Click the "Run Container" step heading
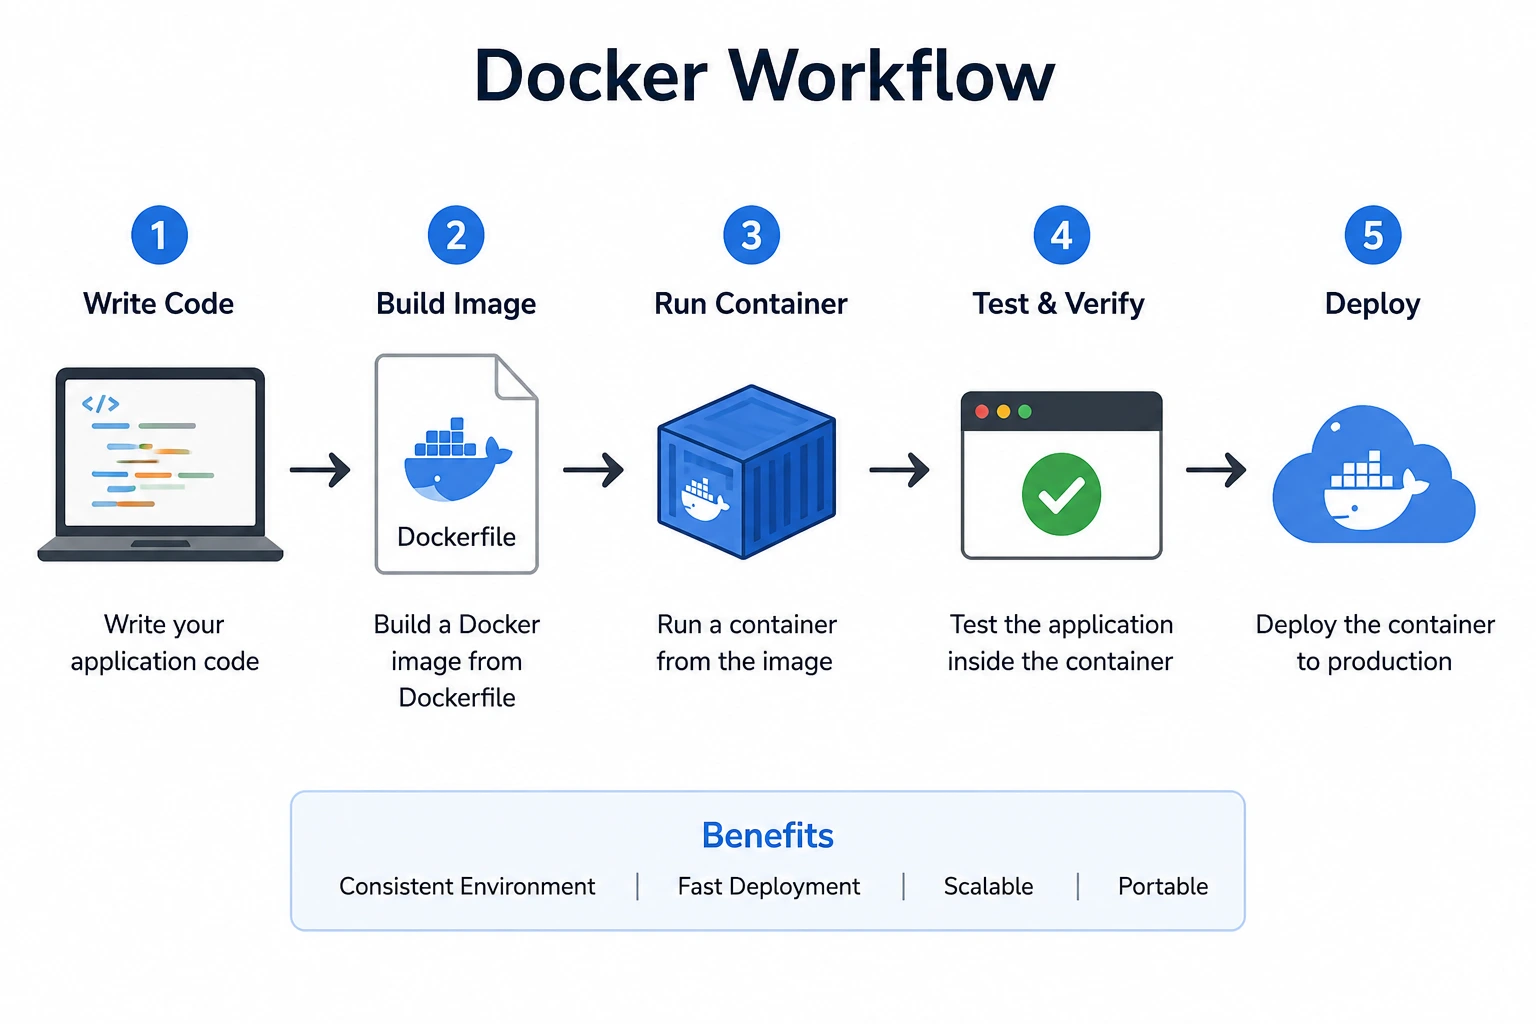Viewport: 1536px width, 1024px height. click(751, 303)
